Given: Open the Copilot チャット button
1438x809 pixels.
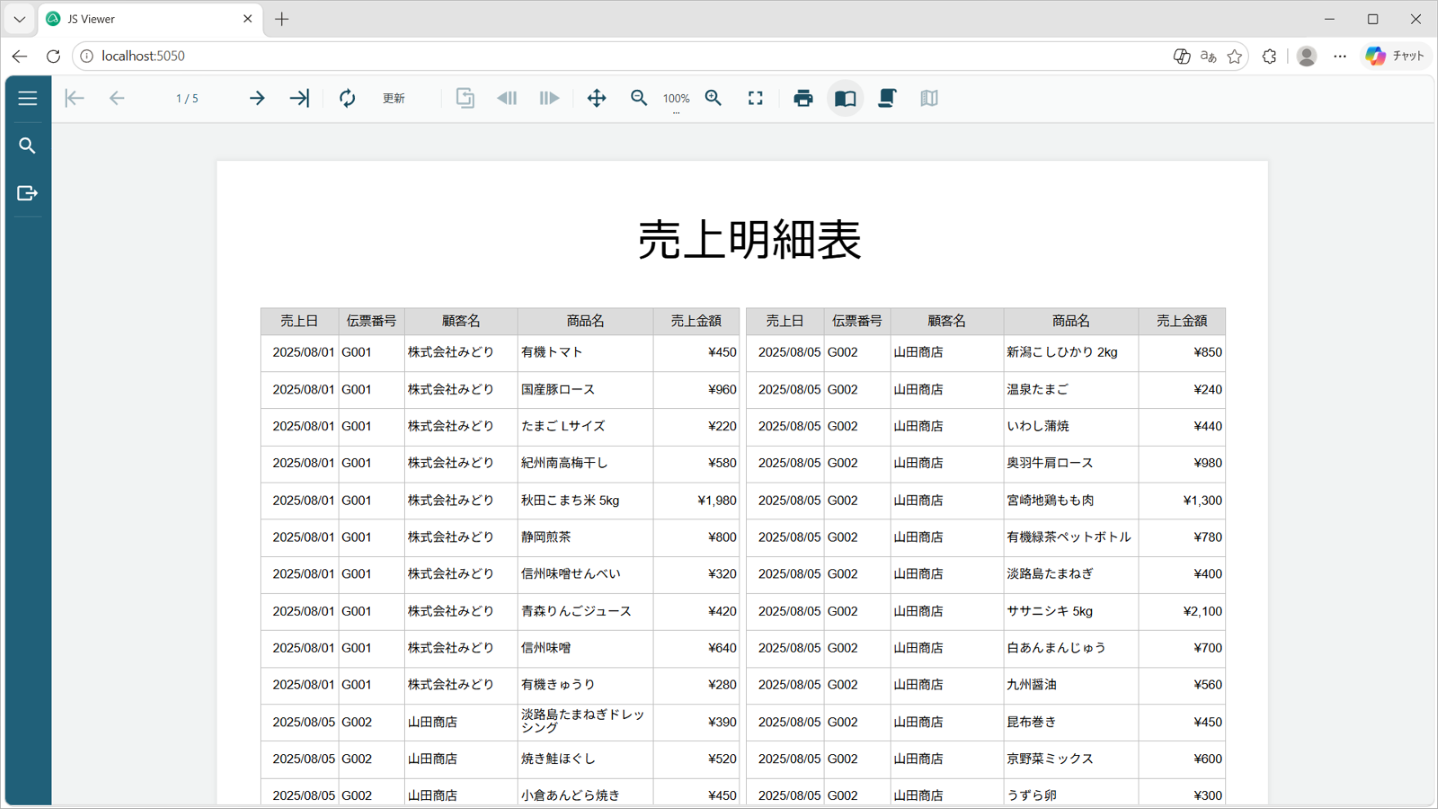Looking at the screenshot, I should click(1396, 56).
